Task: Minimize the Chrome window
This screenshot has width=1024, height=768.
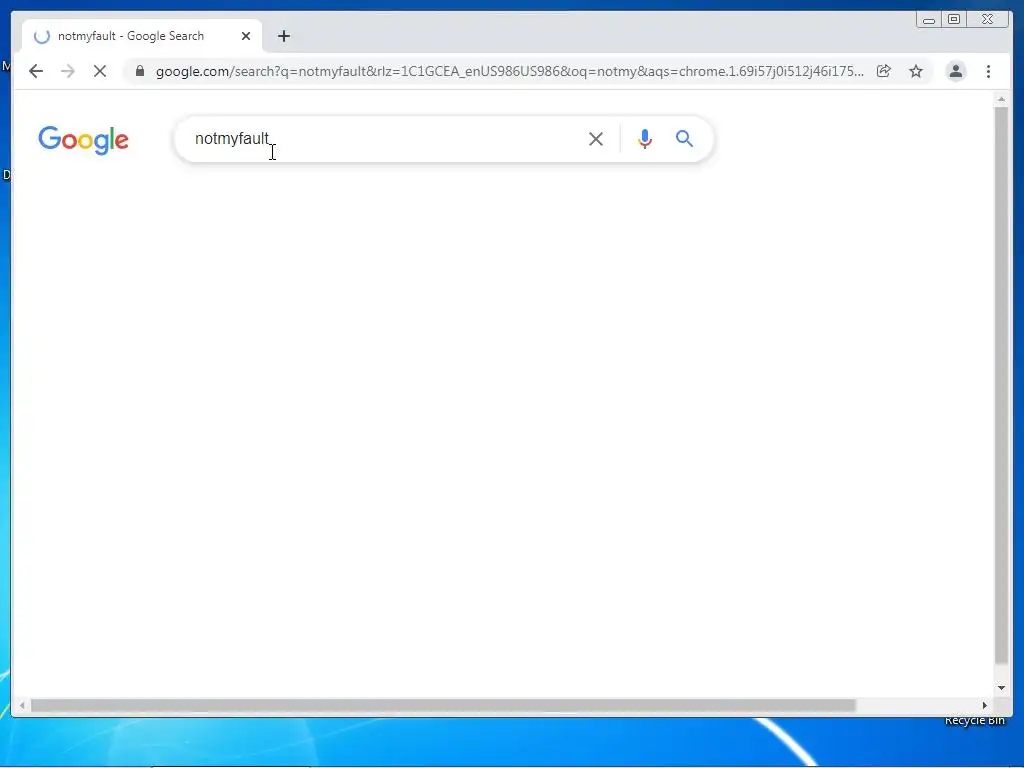Action: 929,20
